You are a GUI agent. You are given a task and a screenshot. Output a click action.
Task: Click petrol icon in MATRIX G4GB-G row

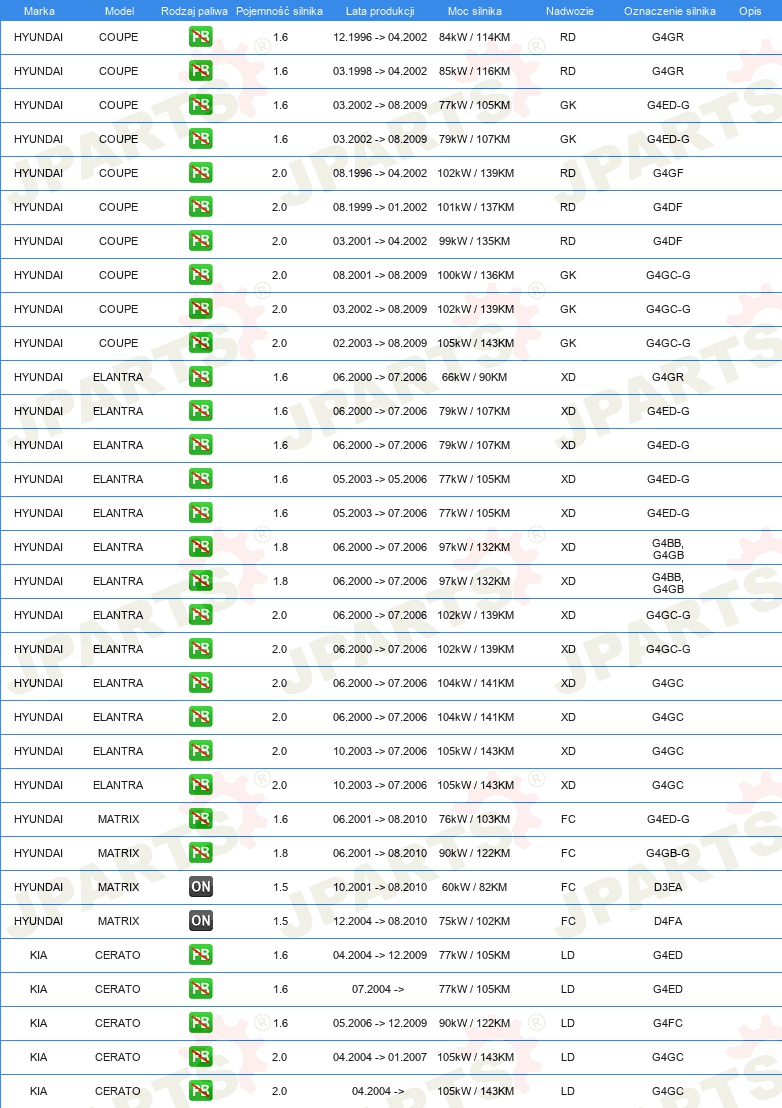[201, 853]
